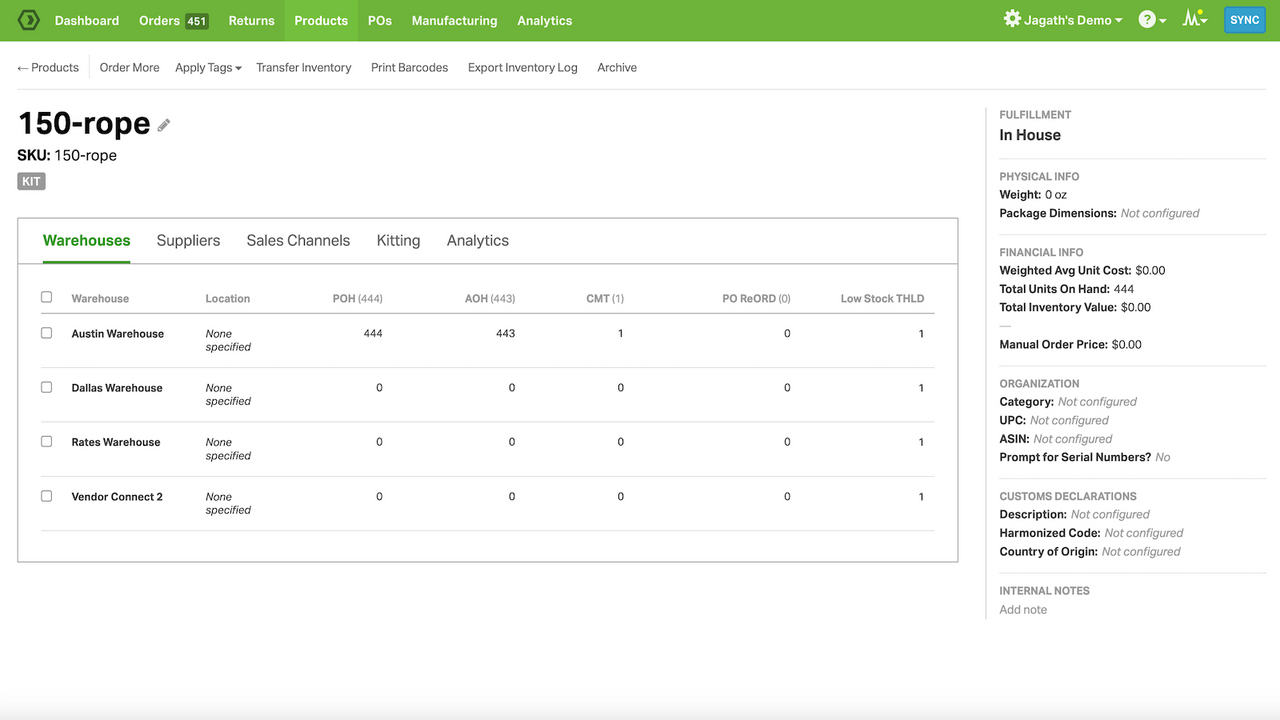Open the settings gear icon
This screenshot has height=720, width=1280.
coord(1012,19)
